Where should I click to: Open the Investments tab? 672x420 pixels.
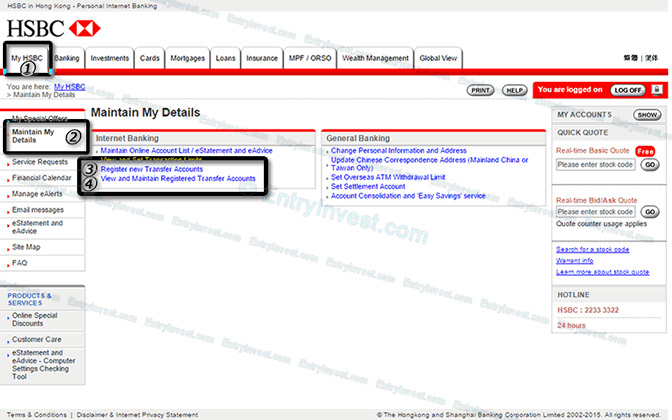110,58
